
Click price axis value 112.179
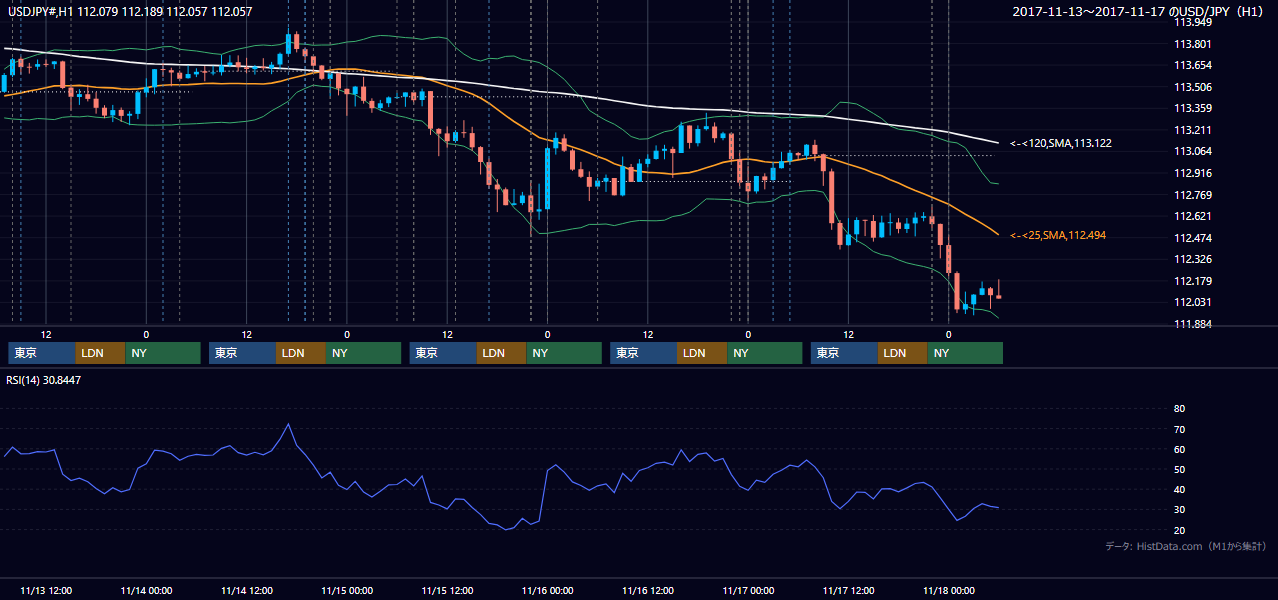1193,281
